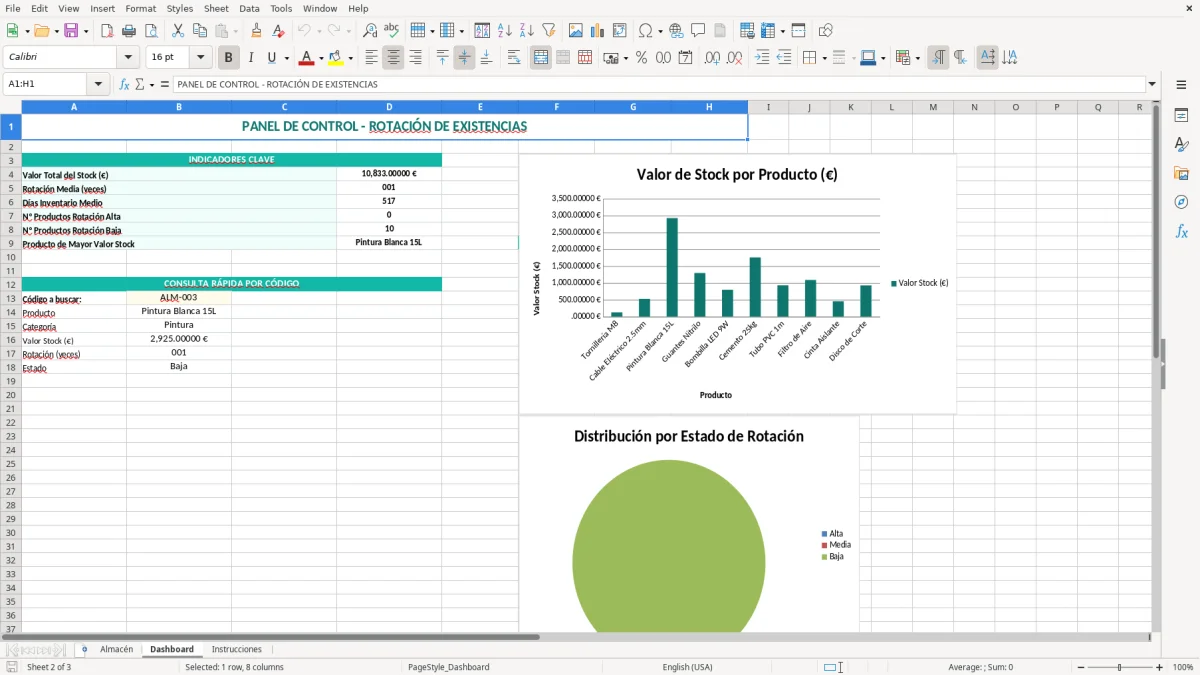Format as percent
This screenshot has width=1200, height=675.
tap(641, 58)
